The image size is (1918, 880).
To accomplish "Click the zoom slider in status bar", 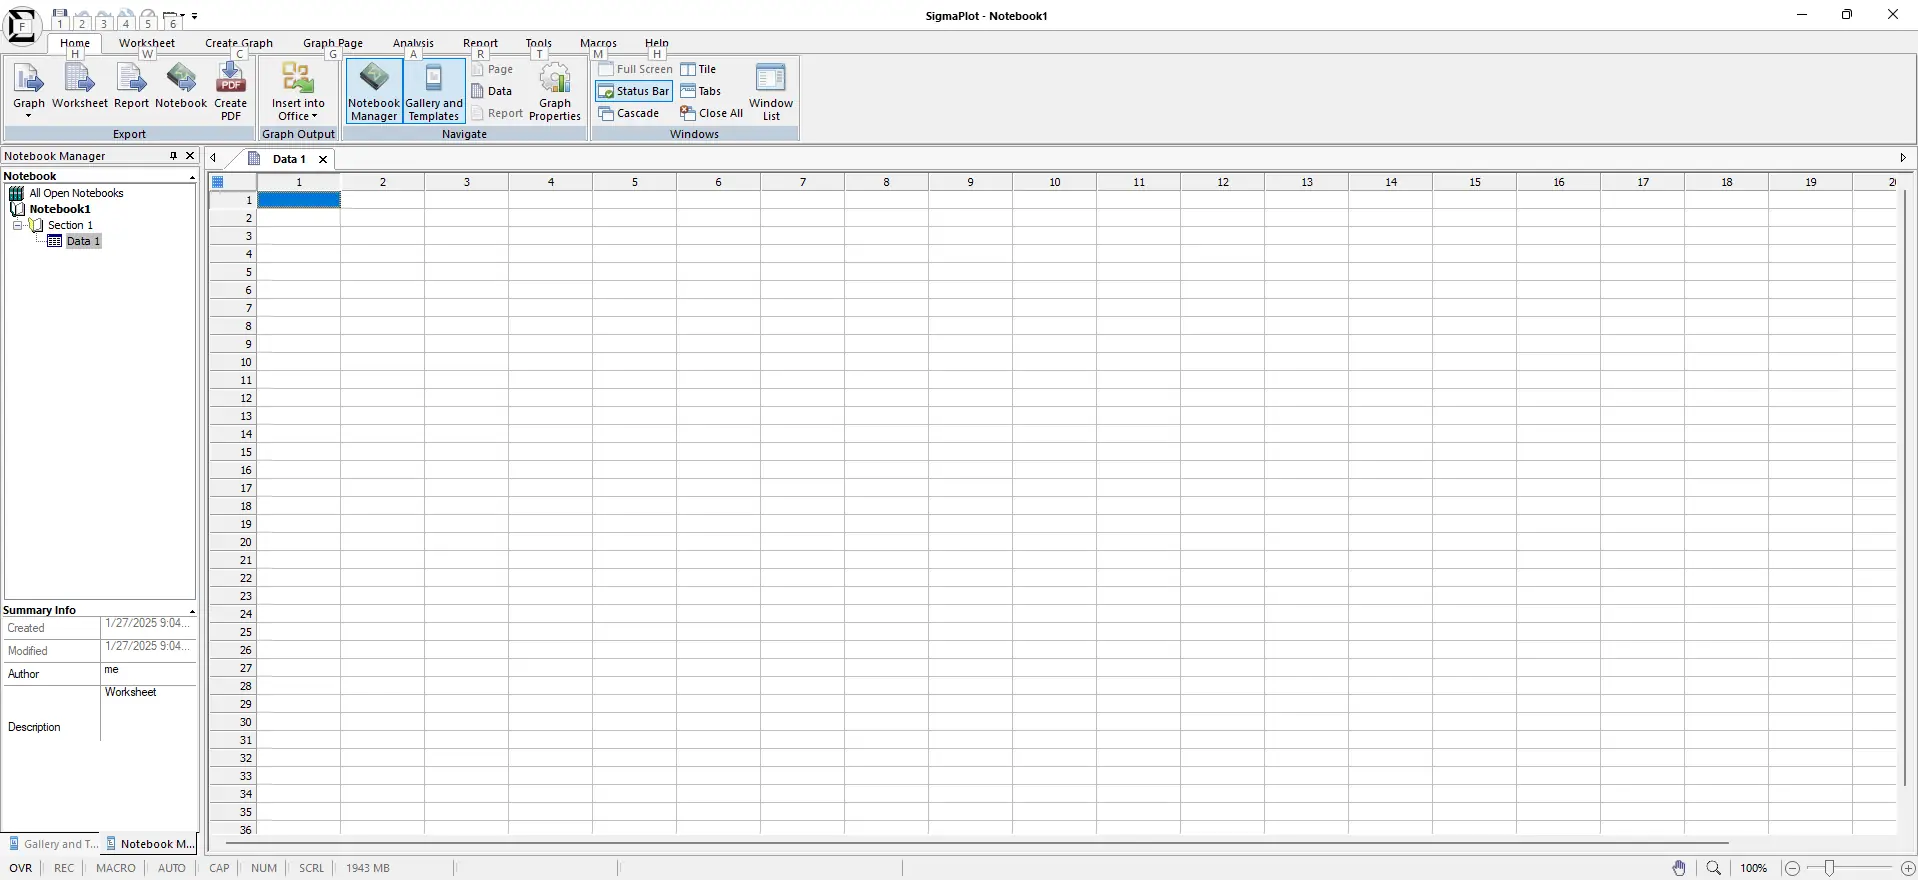I will 1849,868.
